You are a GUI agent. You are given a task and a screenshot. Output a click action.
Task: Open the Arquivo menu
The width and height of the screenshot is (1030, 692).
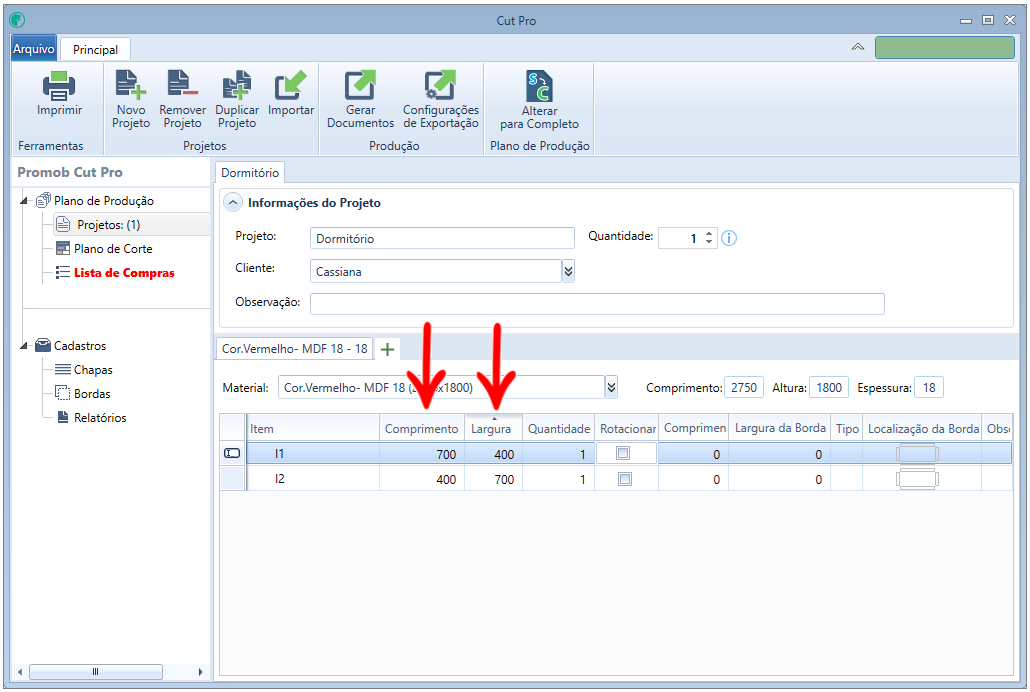click(34, 49)
